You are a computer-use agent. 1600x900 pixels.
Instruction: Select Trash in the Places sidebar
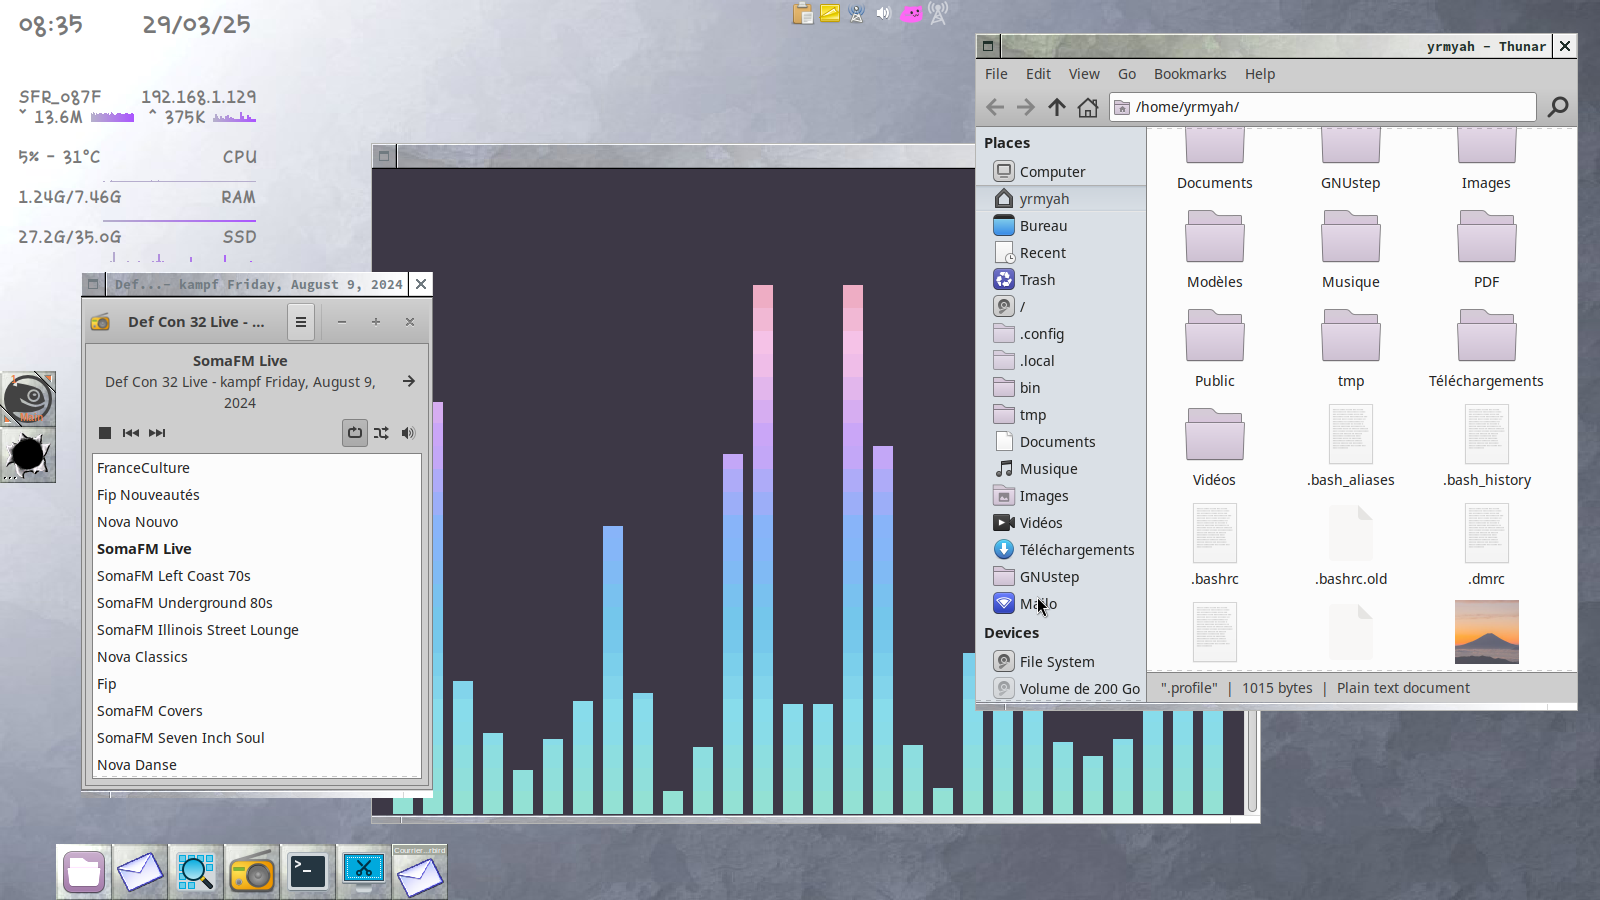pyautogui.click(x=1037, y=280)
